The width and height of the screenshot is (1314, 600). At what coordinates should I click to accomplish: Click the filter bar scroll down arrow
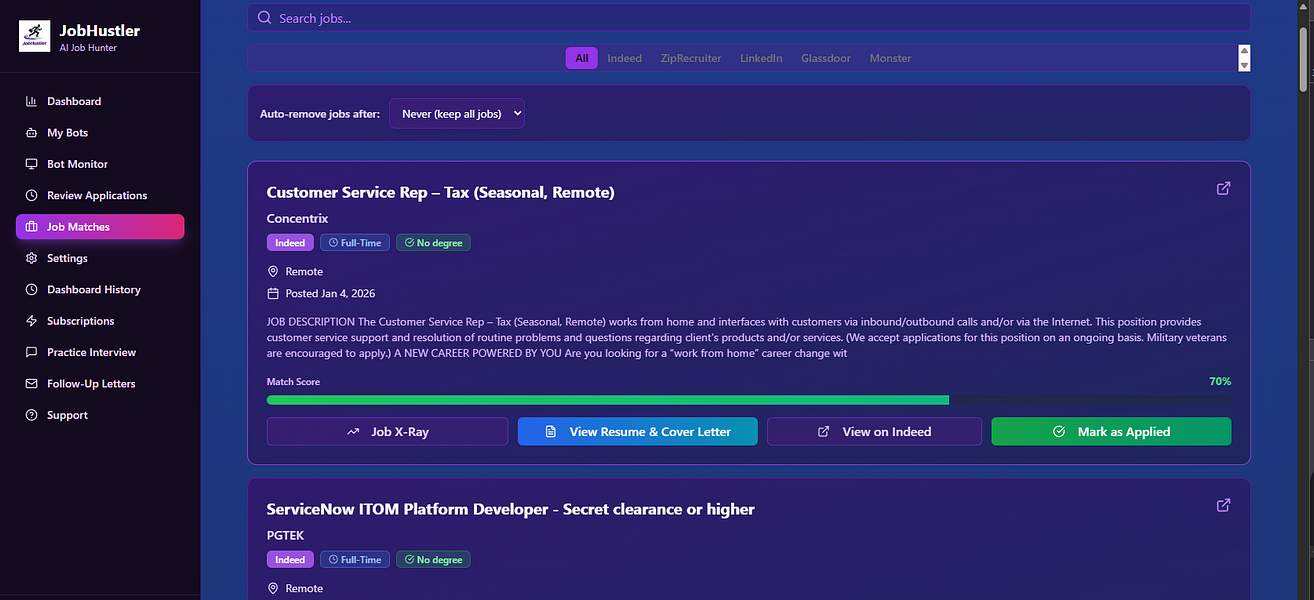[x=1244, y=65]
